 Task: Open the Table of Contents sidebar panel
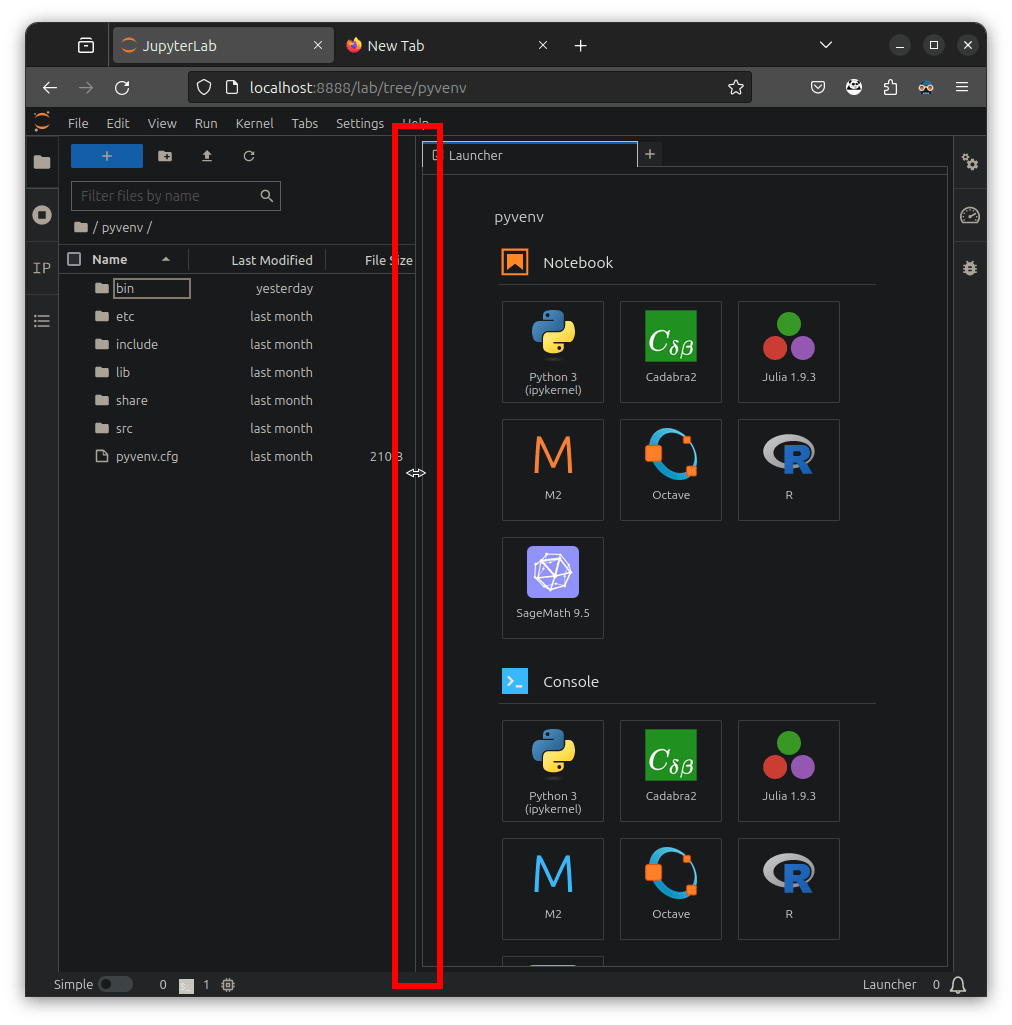coord(42,320)
